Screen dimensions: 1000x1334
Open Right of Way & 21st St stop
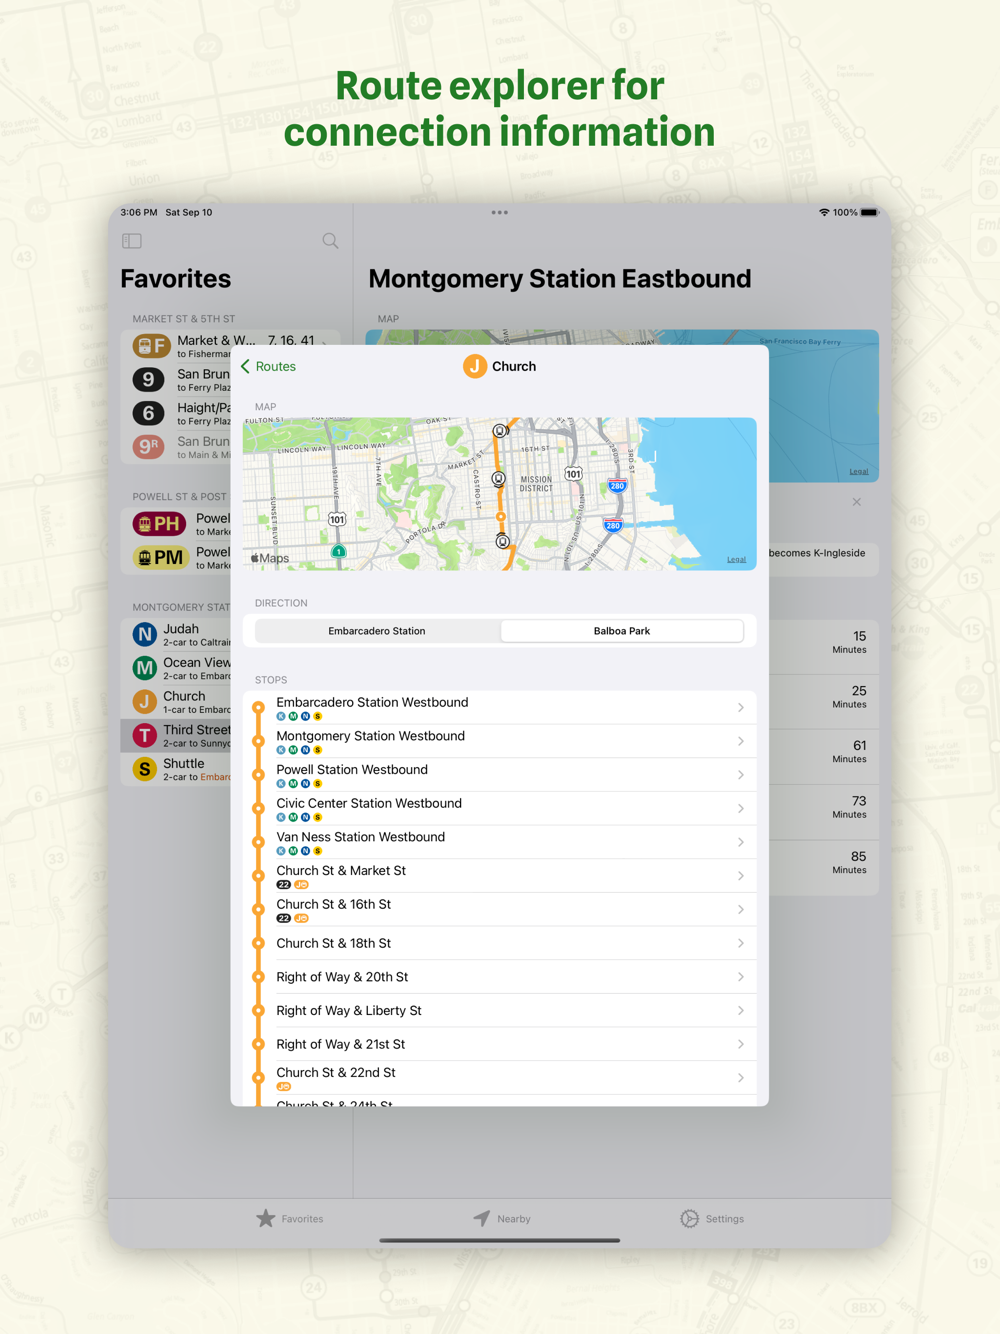[500, 1044]
